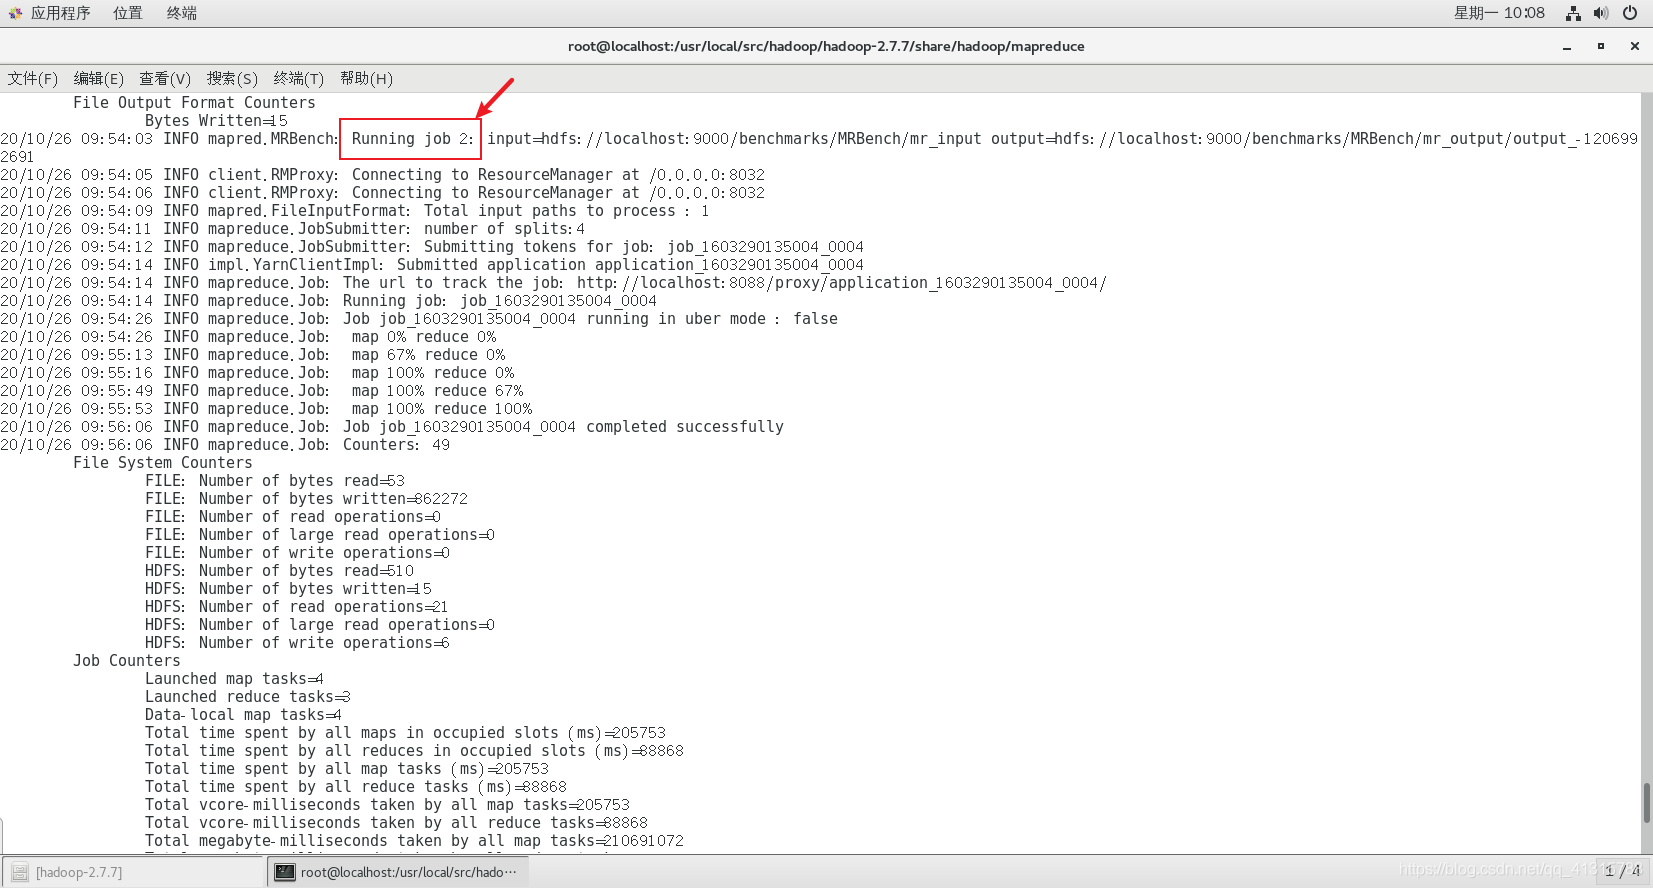Click the file manager icon in taskbar
1653x888 pixels.
[x=20, y=872]
